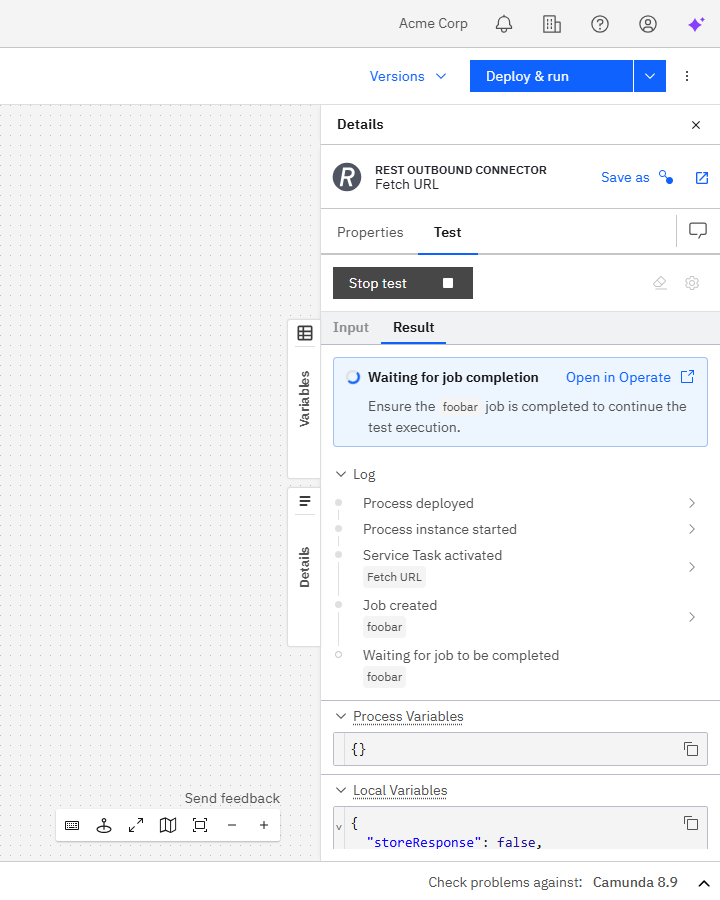Image resolution: width=720 pixels, height=900 pixels.
Task: Toggle fullscreen mode from the canvas controls
Action: coord(136,825)
